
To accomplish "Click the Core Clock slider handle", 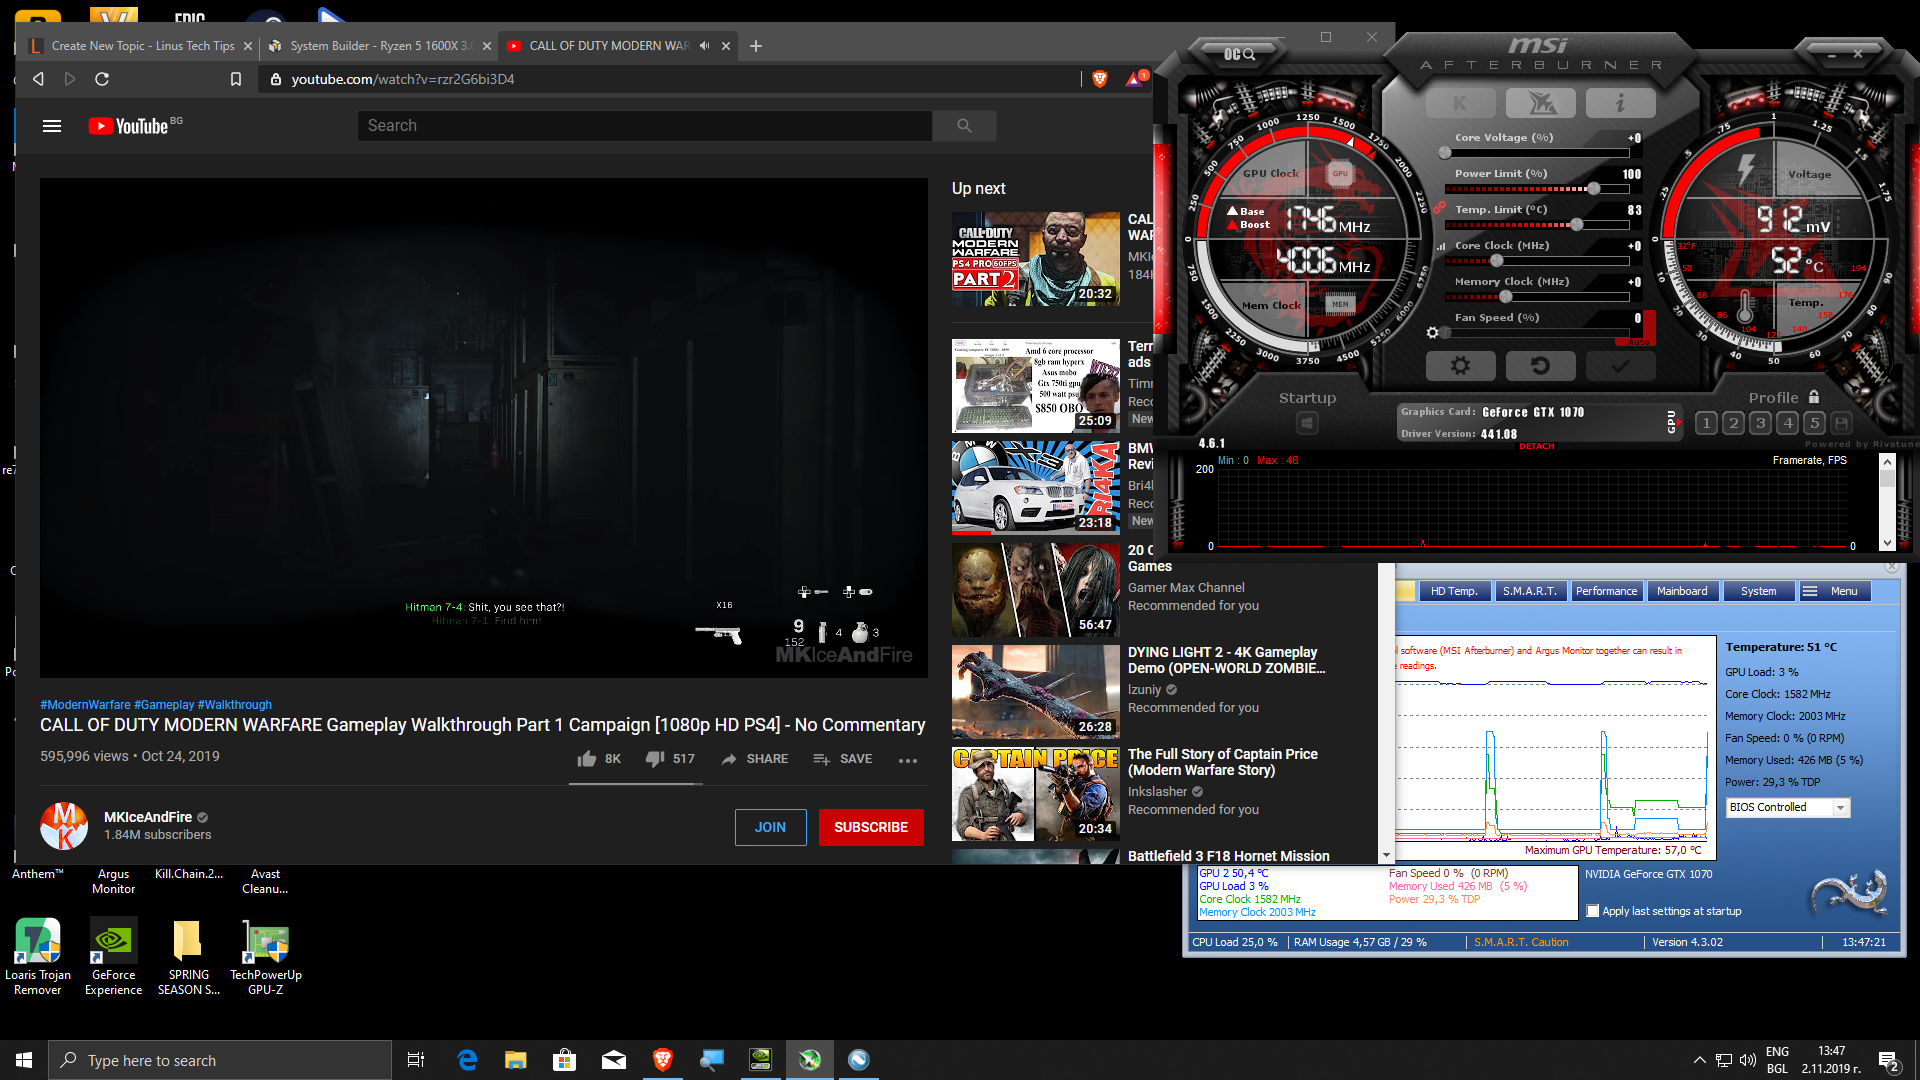I will pos(1497,261).
